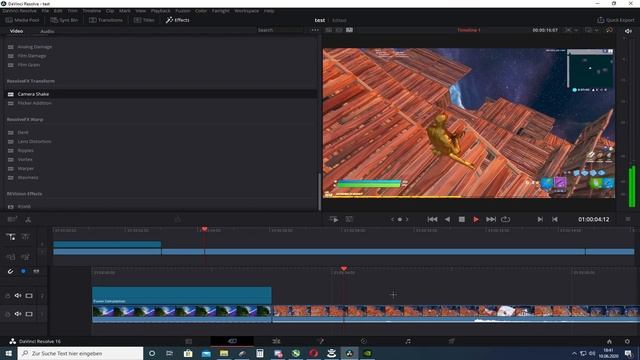Open the Sync Bin panel

[64, 20]
